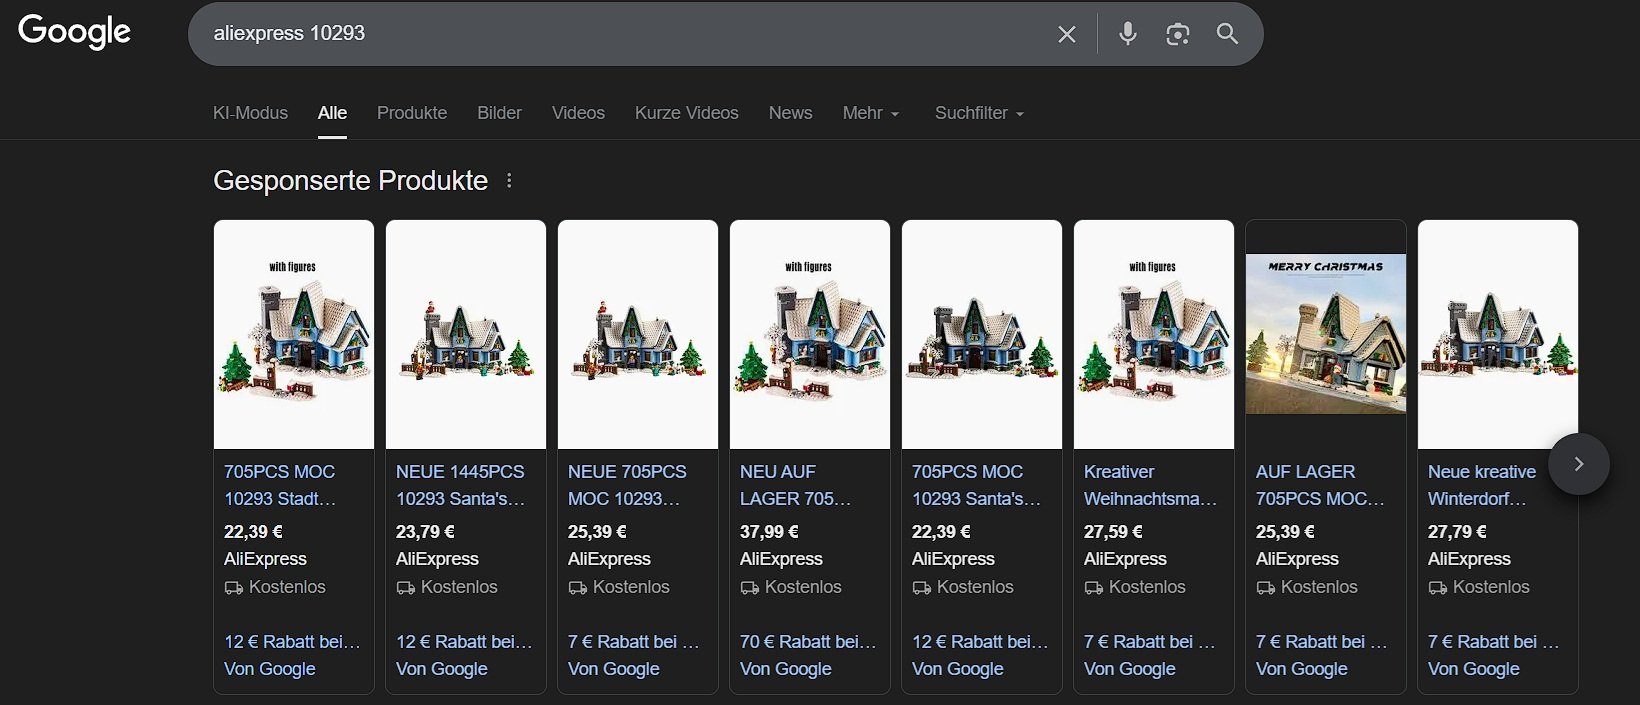Open the Kurze Videos tab

[x=686, y=113]
